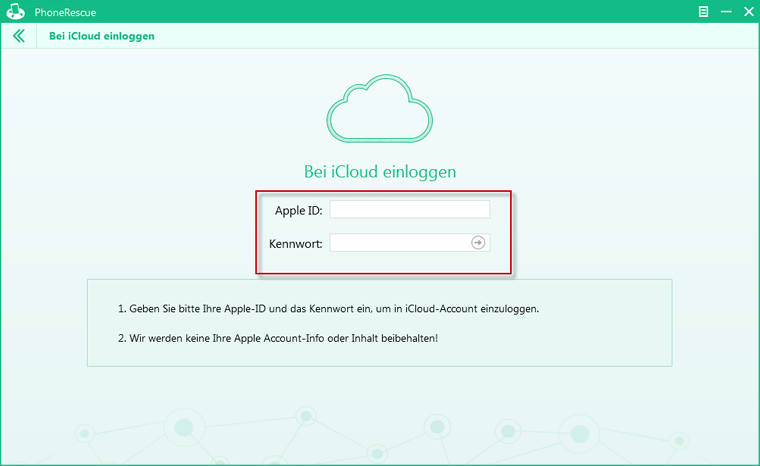Click the green 'Bei iCloud einloggen' heading
Viewport: 760px width, 466px height.
[380, 172]
